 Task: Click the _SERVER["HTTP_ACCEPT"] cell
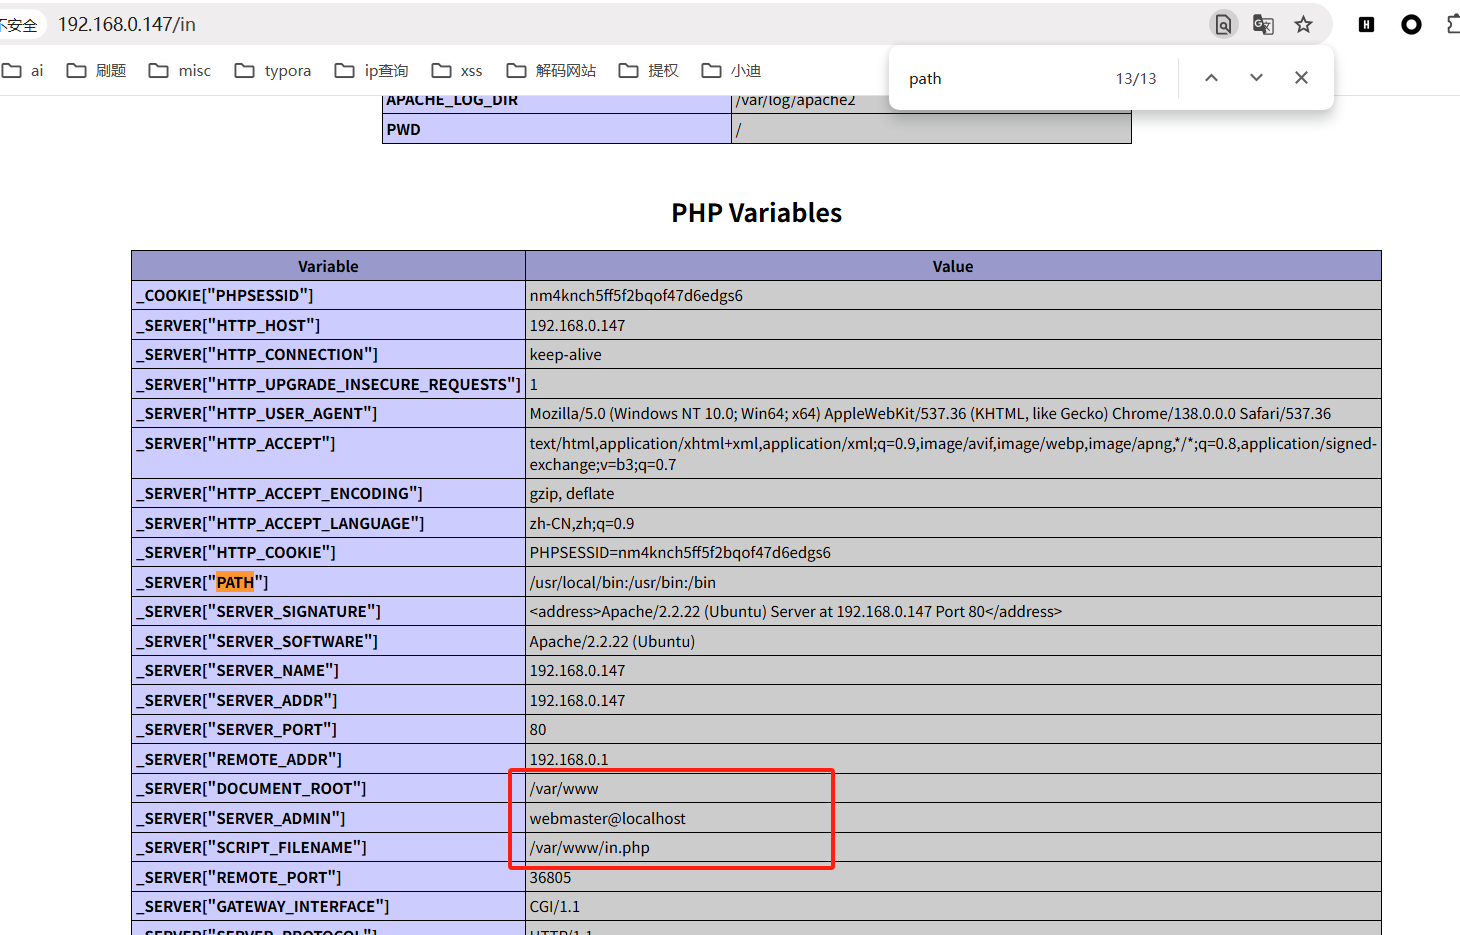click(x=328, y=453)
